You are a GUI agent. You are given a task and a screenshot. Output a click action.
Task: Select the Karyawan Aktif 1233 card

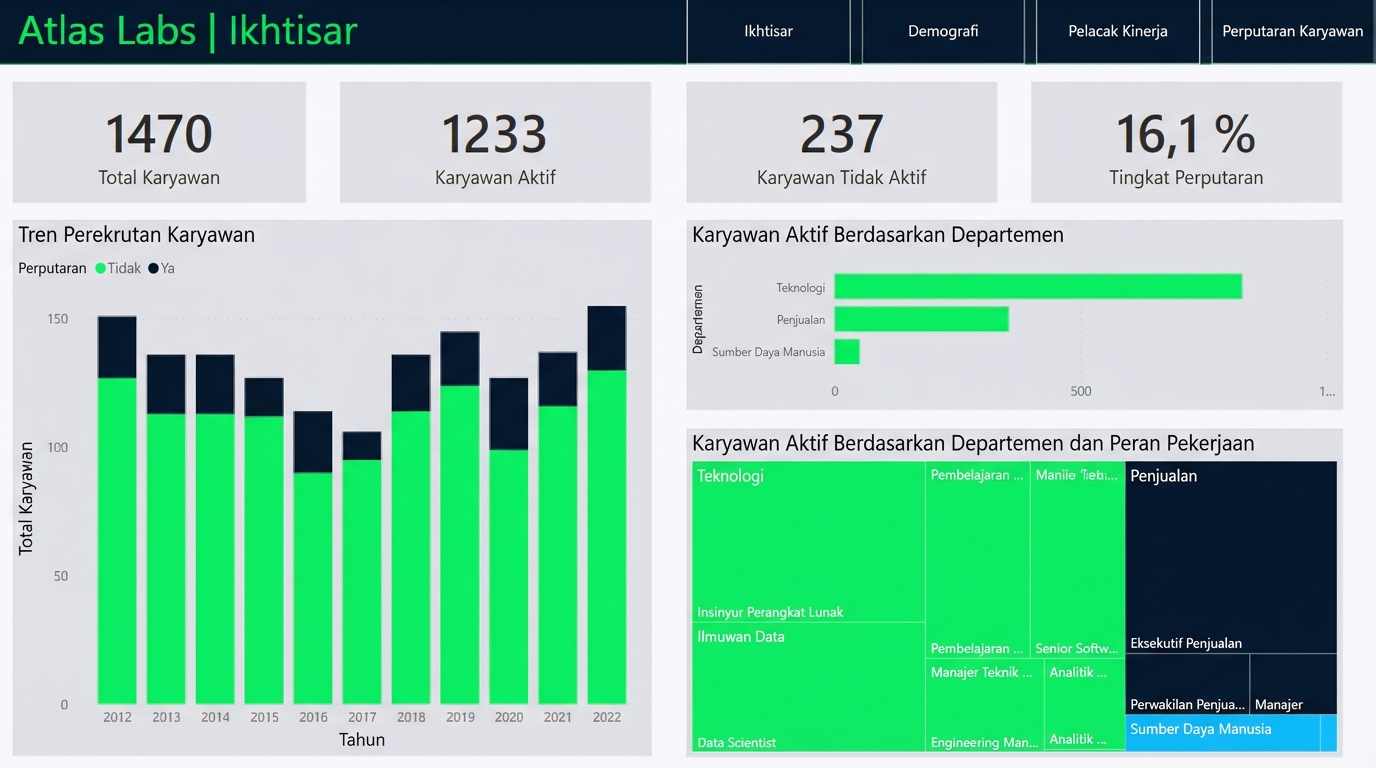tap(495, 142)
